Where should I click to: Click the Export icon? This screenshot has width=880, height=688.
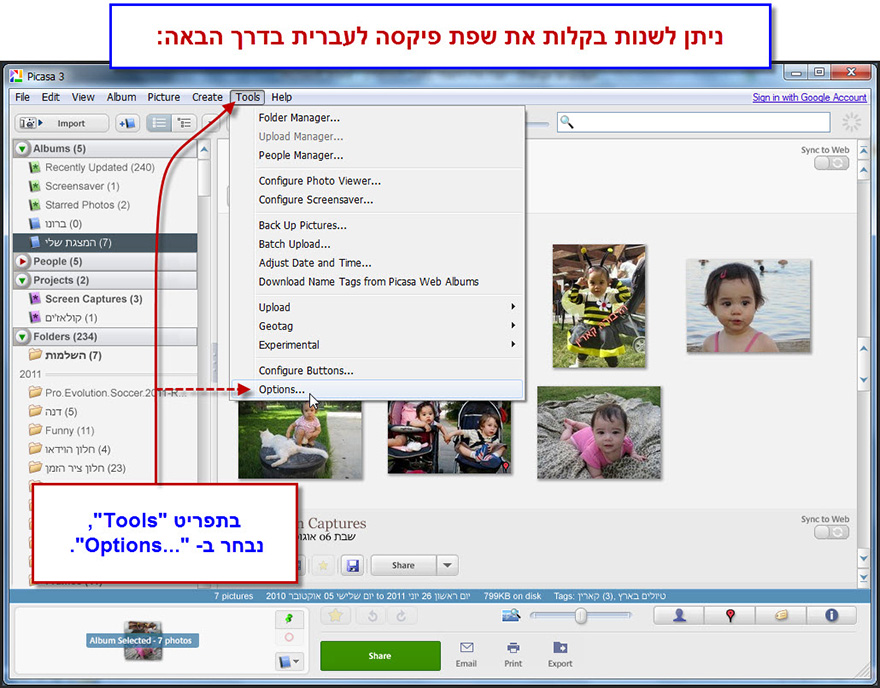tap(560, 654)
